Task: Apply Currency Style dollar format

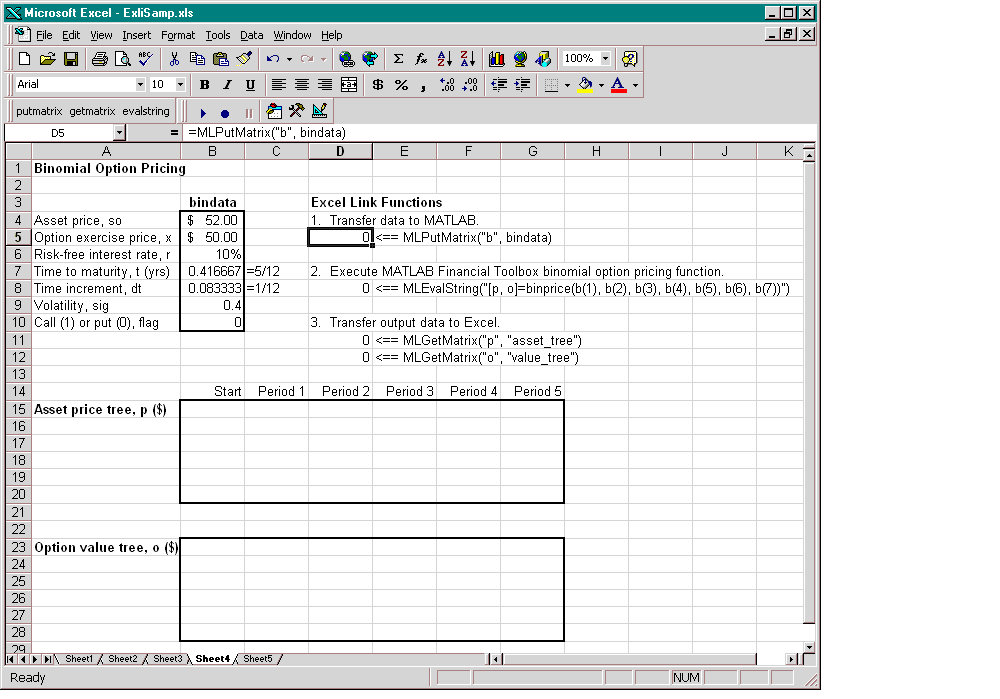Action: click(x=378, y=85)
